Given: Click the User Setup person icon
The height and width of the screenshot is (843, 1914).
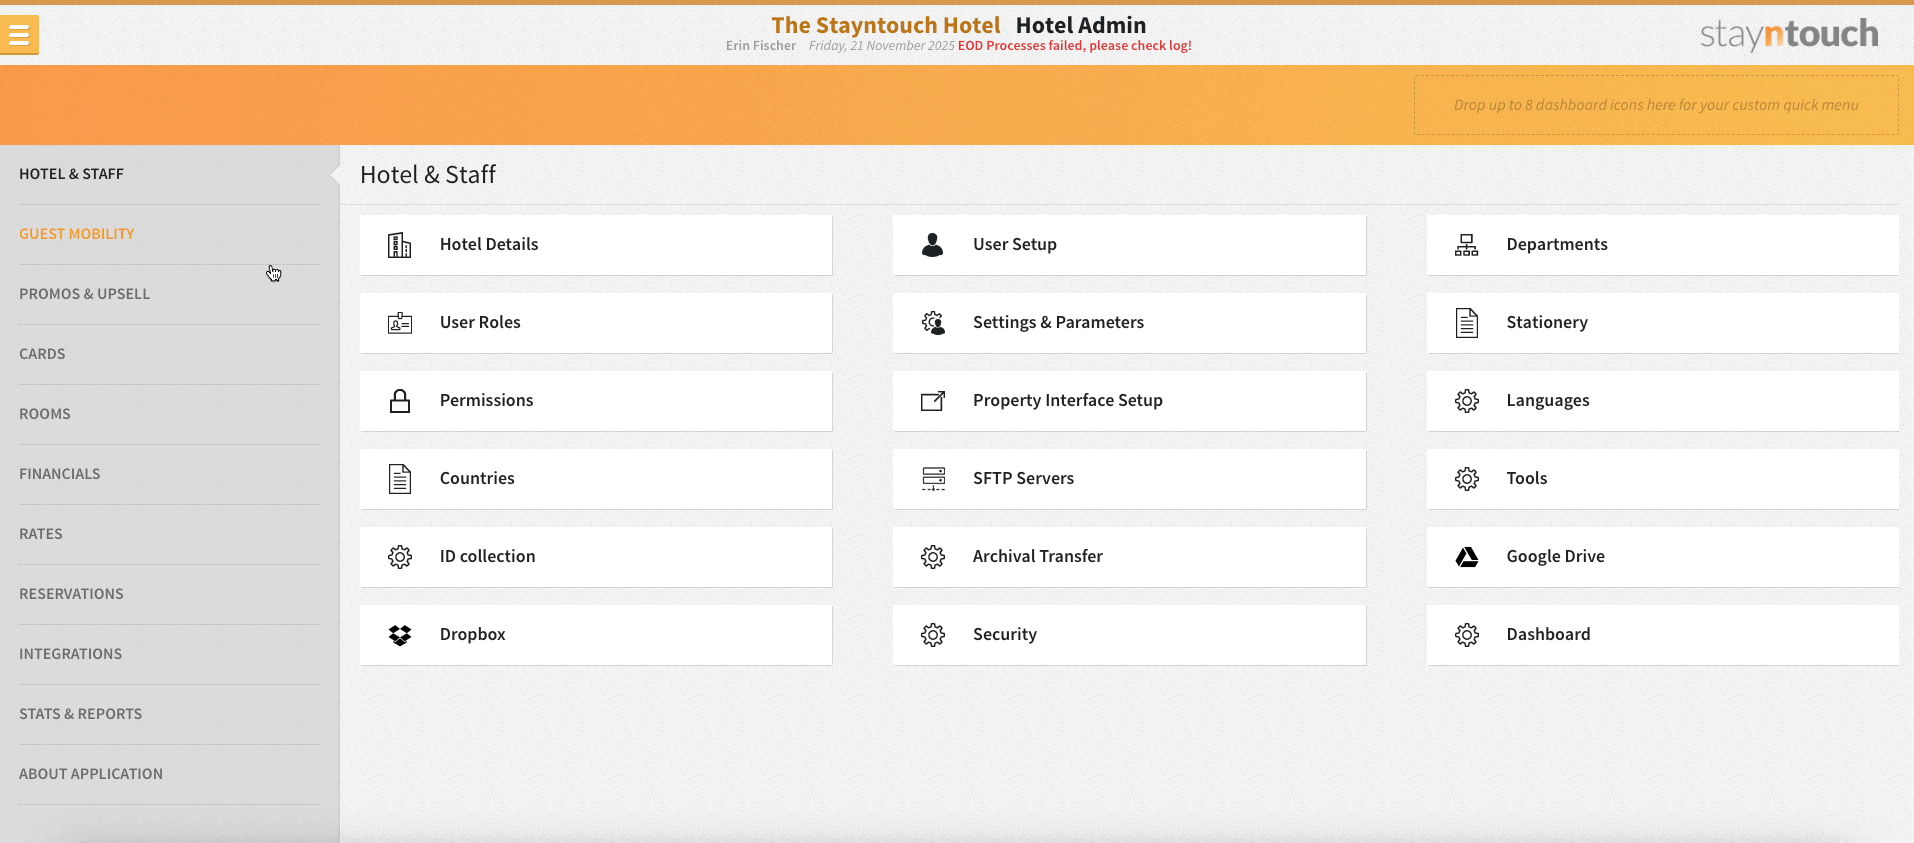Looking at the screenshot, I should coord(933,245).
